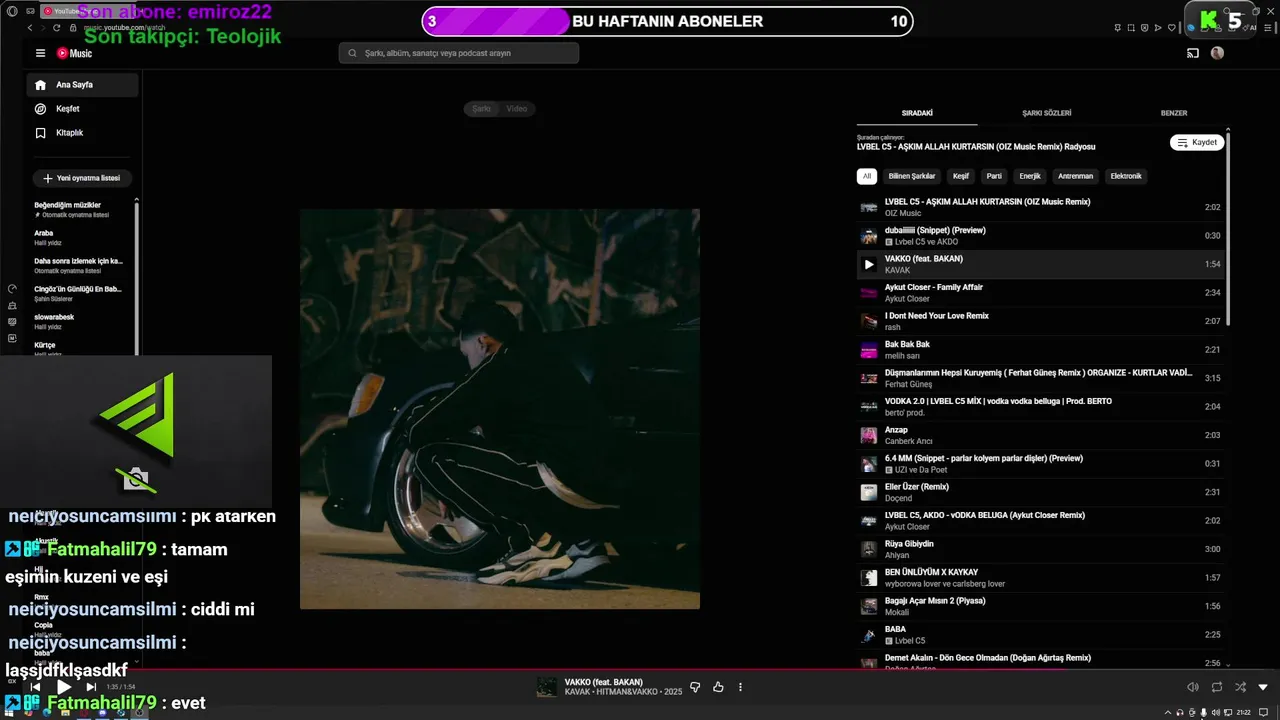Open the Windows Start menu
This screenshot has width=1280, height=720.
pos(9,712)
